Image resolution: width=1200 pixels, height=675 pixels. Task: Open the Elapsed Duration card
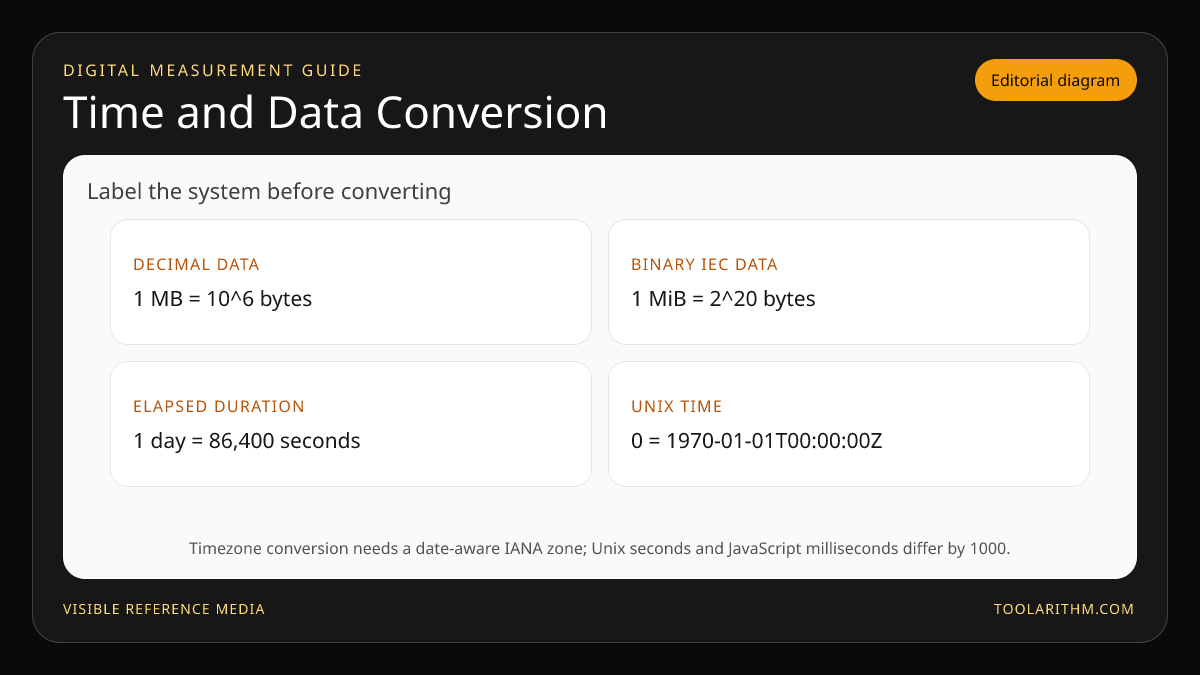tap(351, 424)
